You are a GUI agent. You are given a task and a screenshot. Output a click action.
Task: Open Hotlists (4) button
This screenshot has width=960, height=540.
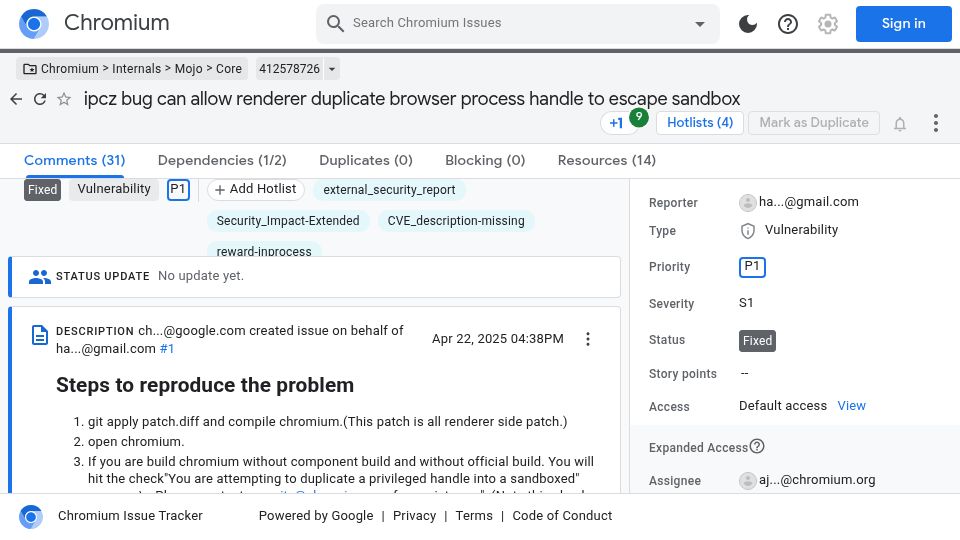click(700, 123)
